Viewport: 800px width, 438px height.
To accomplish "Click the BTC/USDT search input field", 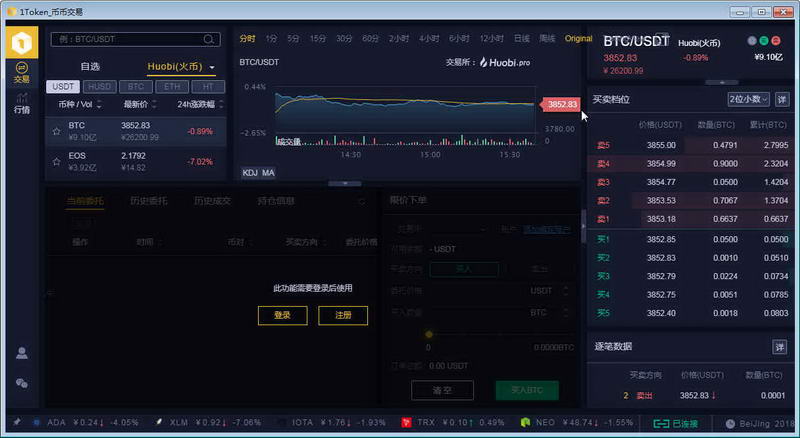I will point(125,40).
